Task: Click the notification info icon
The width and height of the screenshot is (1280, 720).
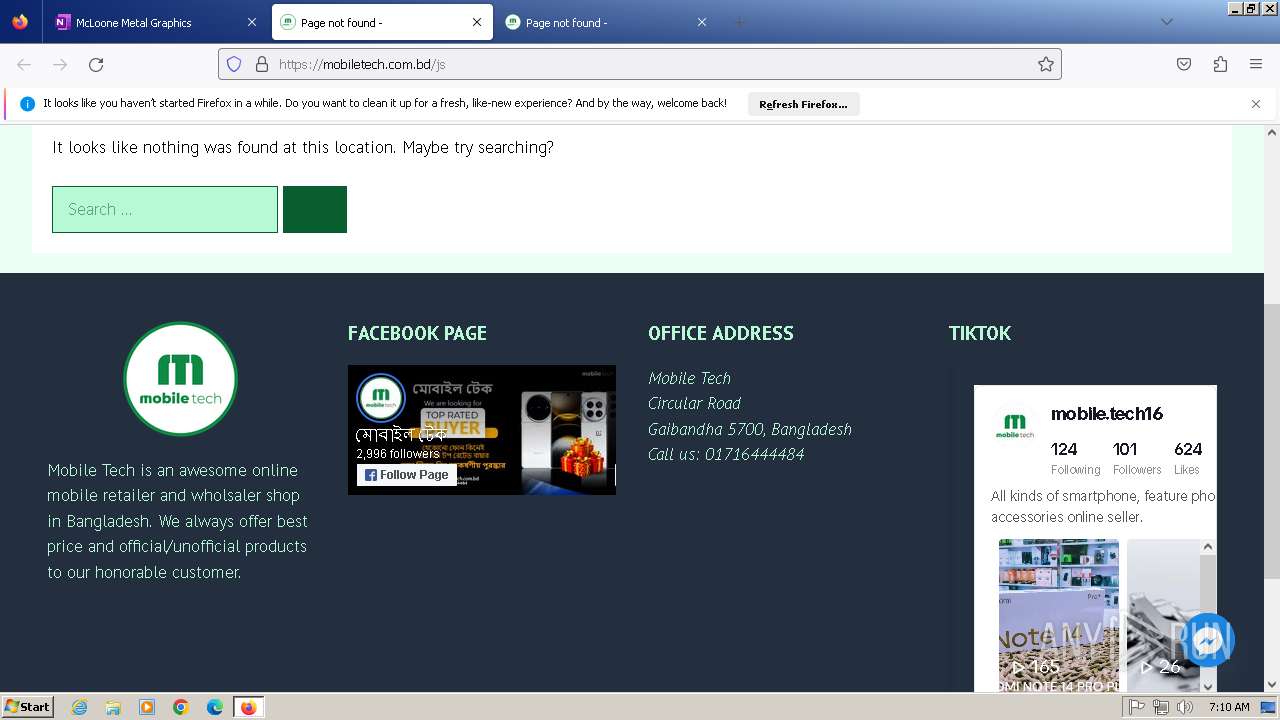Action: (x=27, y=104)
